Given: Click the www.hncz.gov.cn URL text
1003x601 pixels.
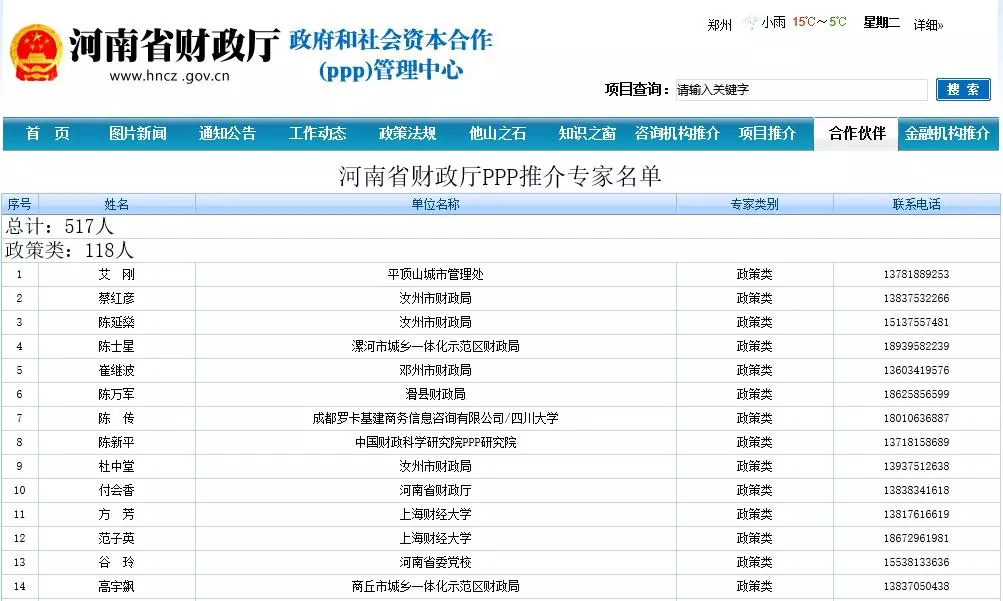Looking at the screenshot, I should (170, 76).
